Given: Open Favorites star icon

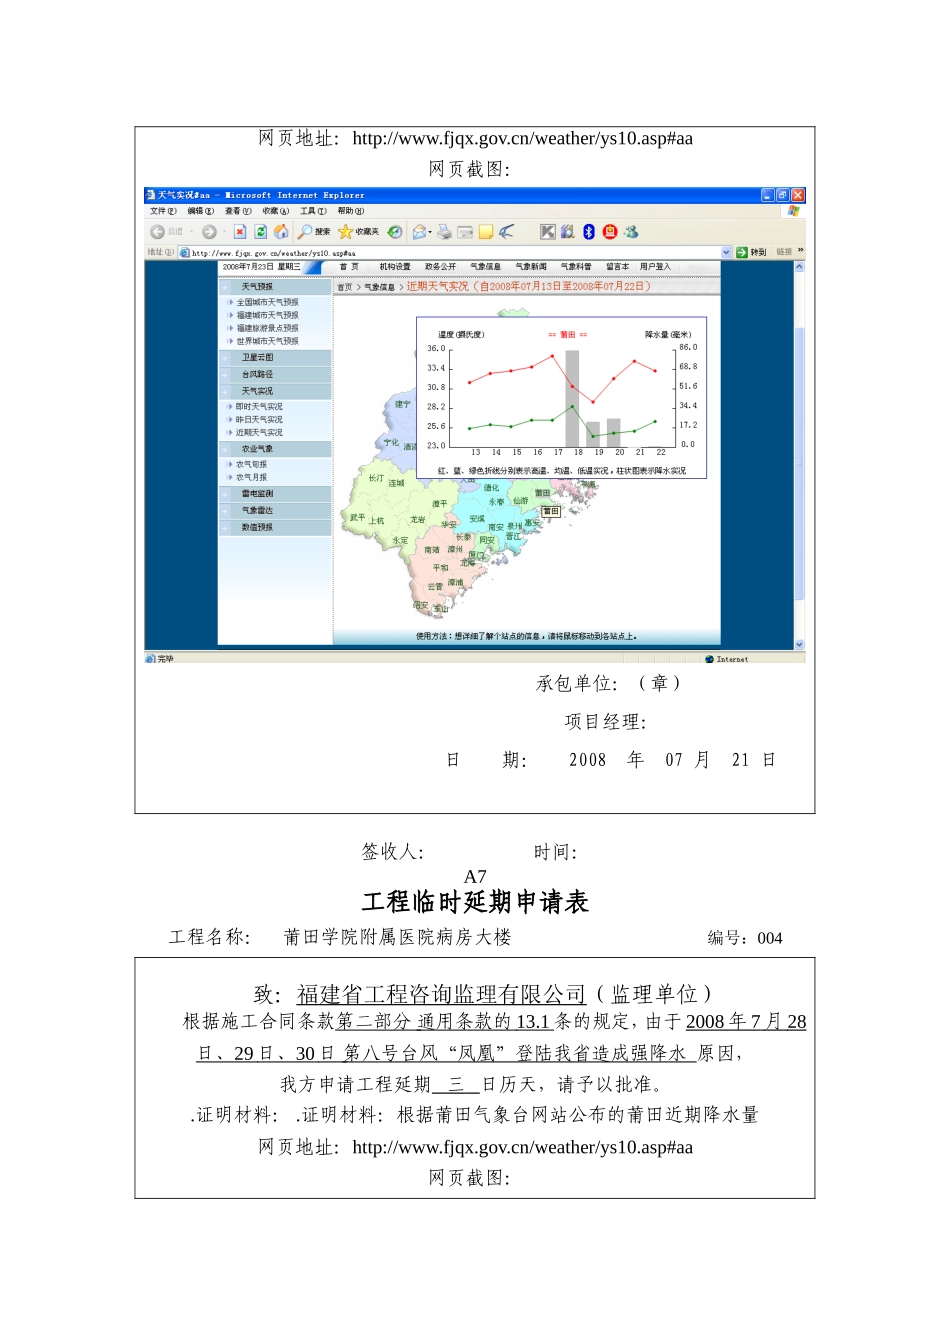Looking at the screenshot, I should coord(346,232).
